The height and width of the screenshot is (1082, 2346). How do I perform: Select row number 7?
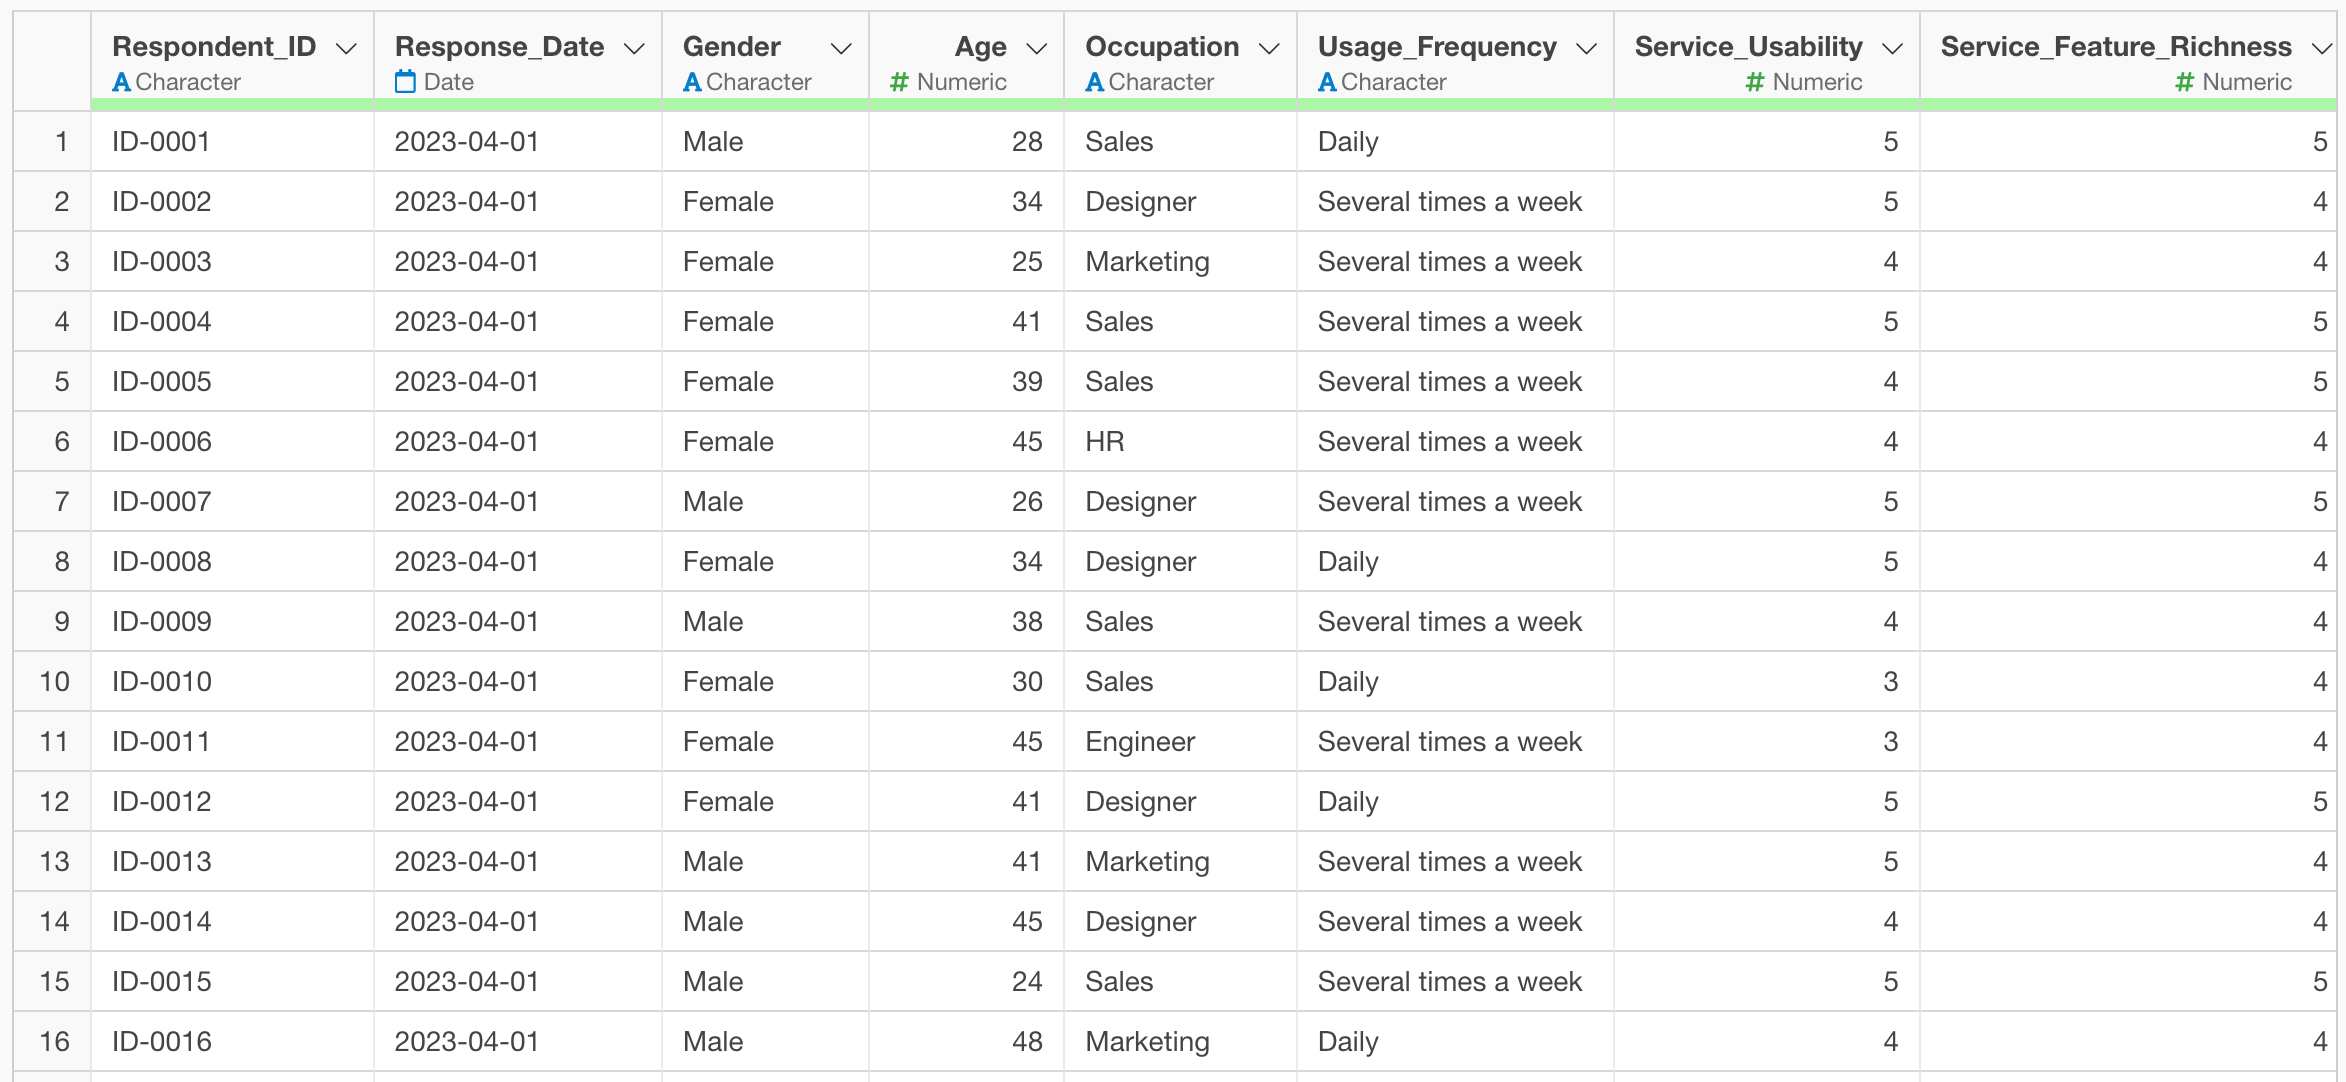pyautogui.click(x=62, y=502)
